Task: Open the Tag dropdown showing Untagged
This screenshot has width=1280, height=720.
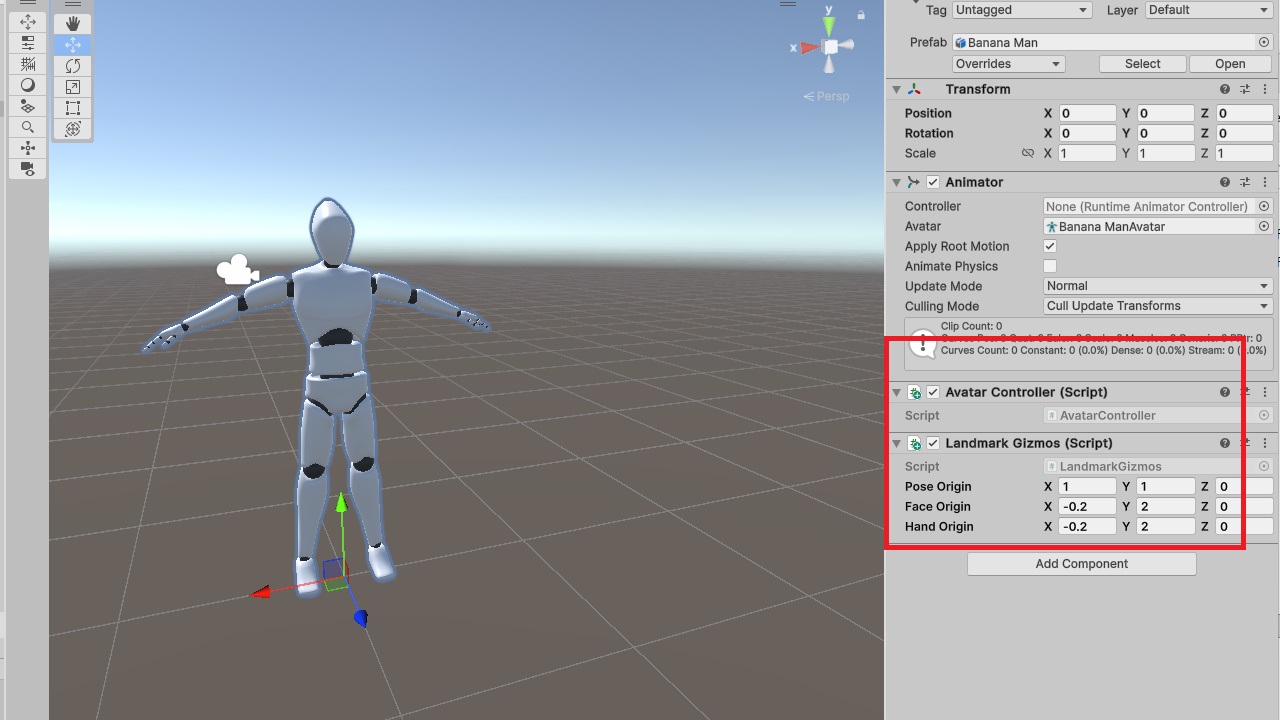Action: (x=1021, y=10)
